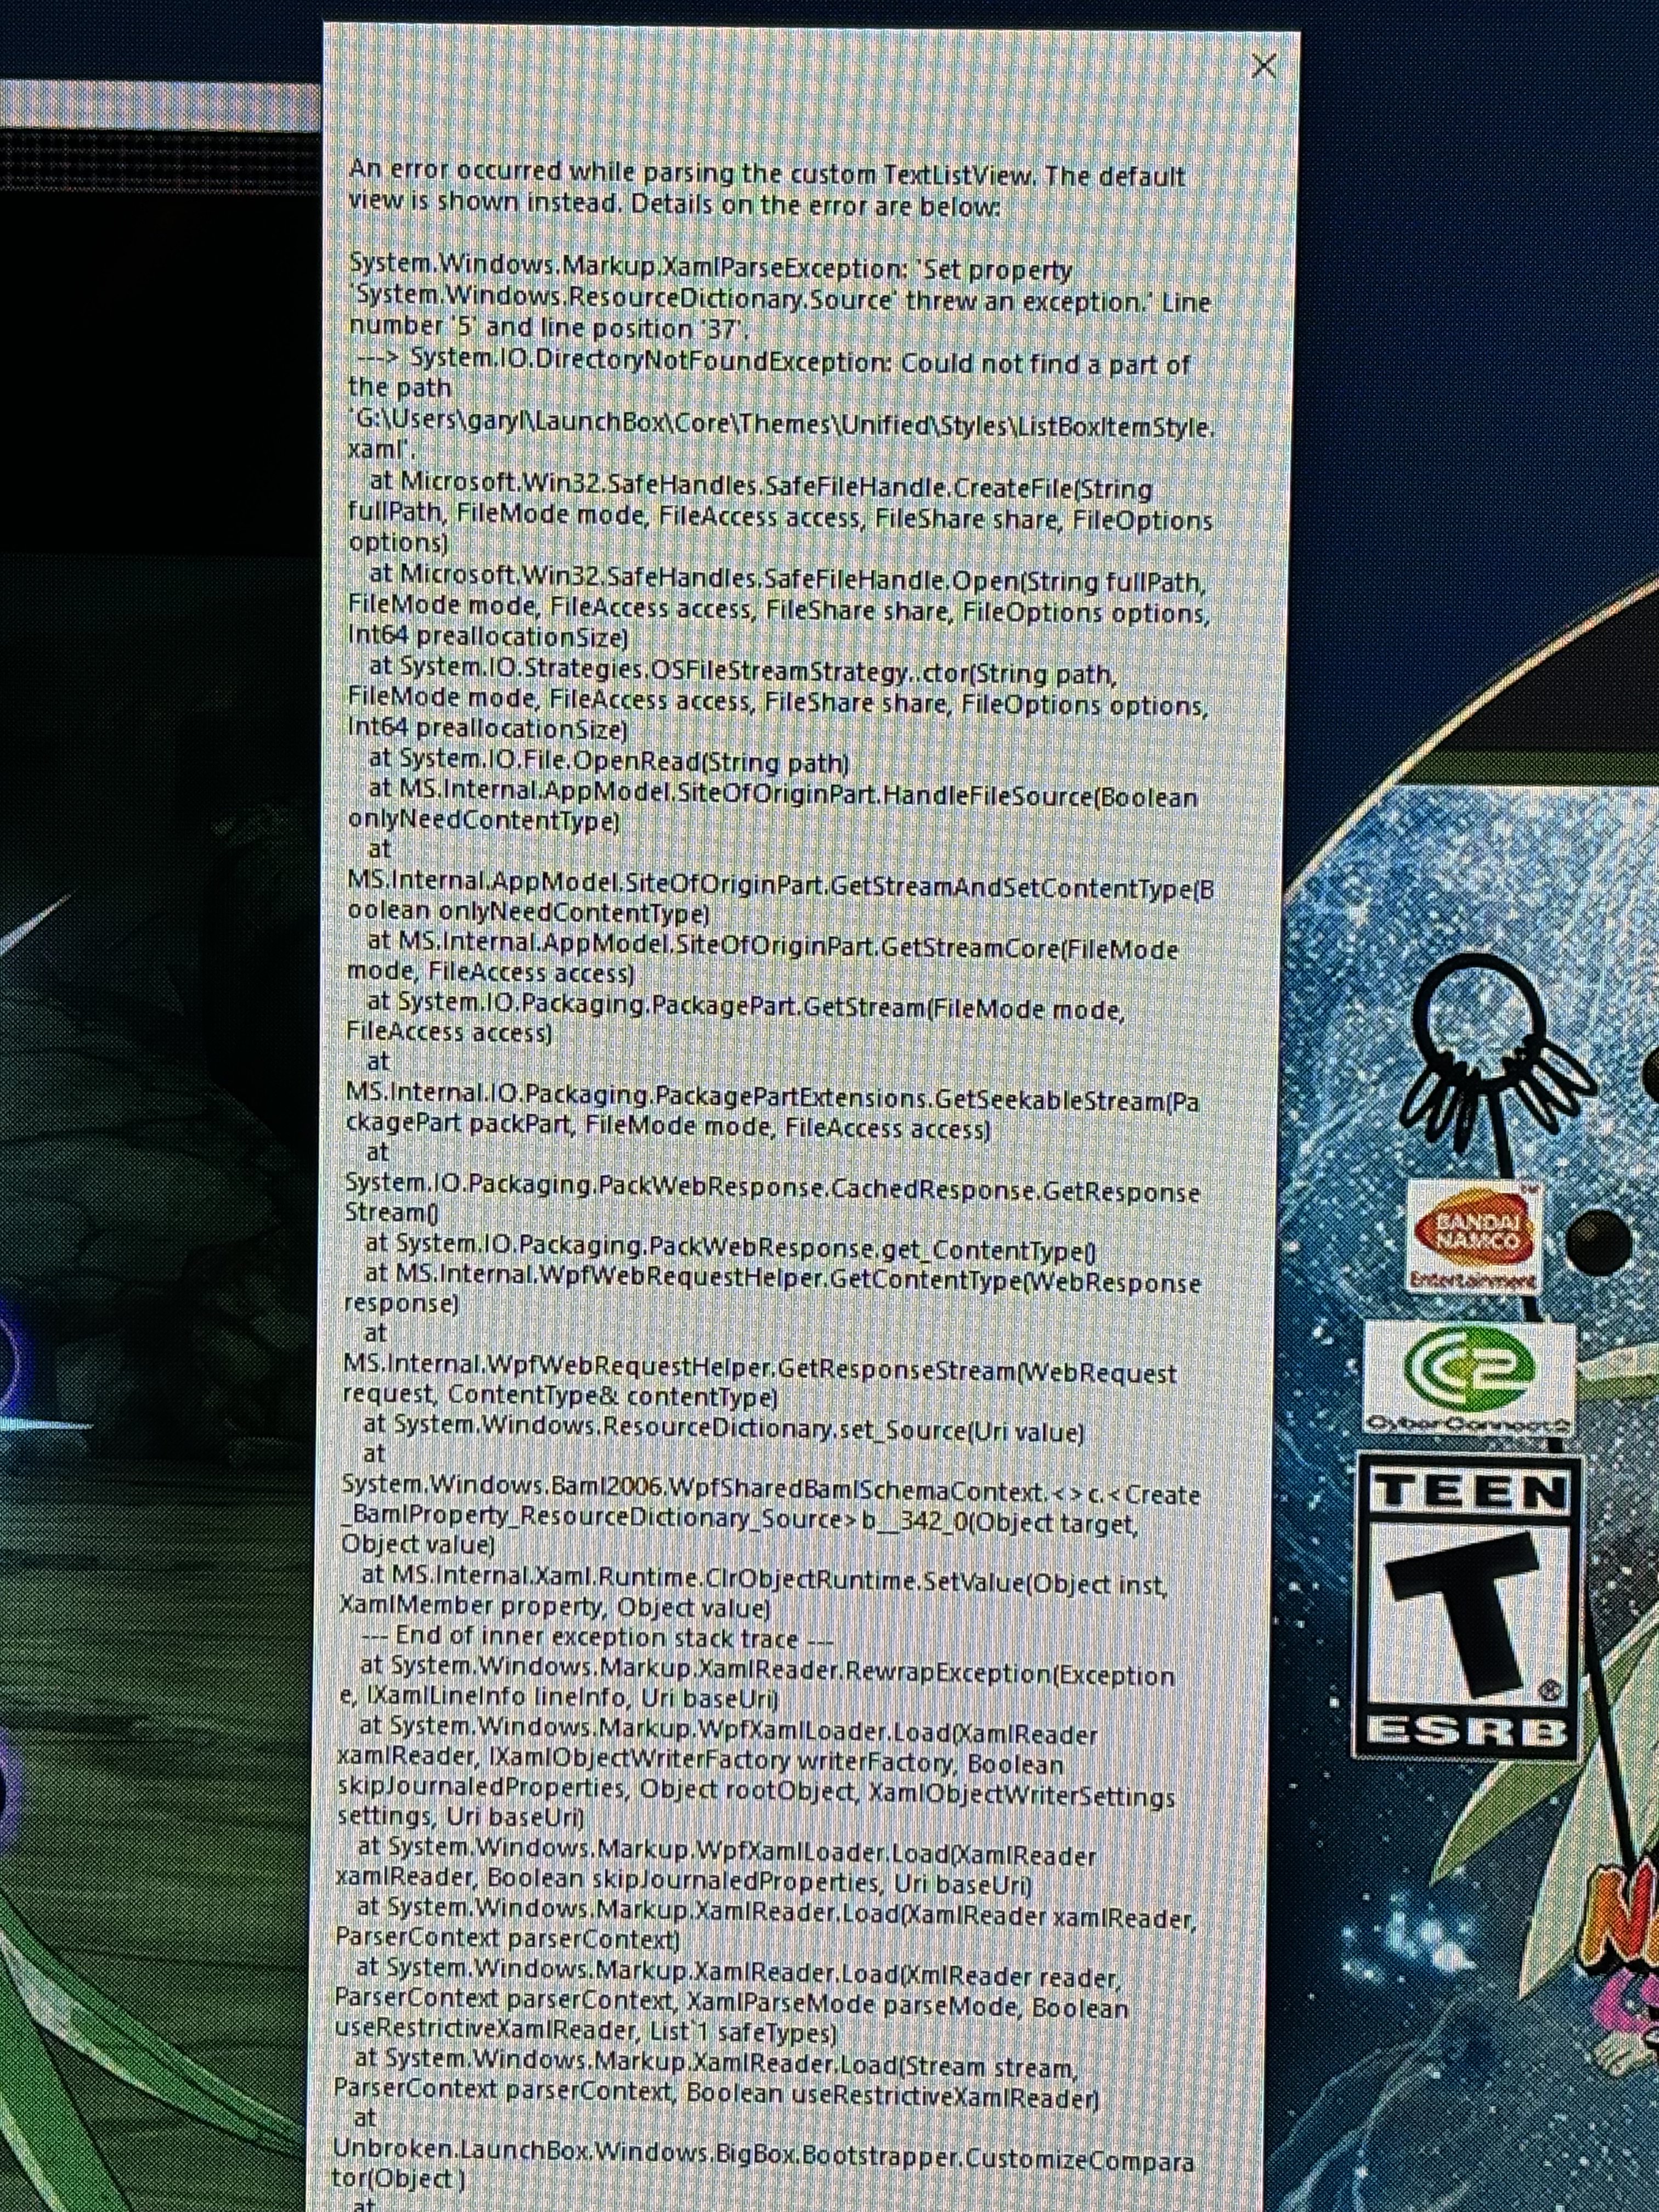Click "at System.IO.File.OpenRead(String path)" line
1659x2212 pixels.
click(x=609, y=761)
